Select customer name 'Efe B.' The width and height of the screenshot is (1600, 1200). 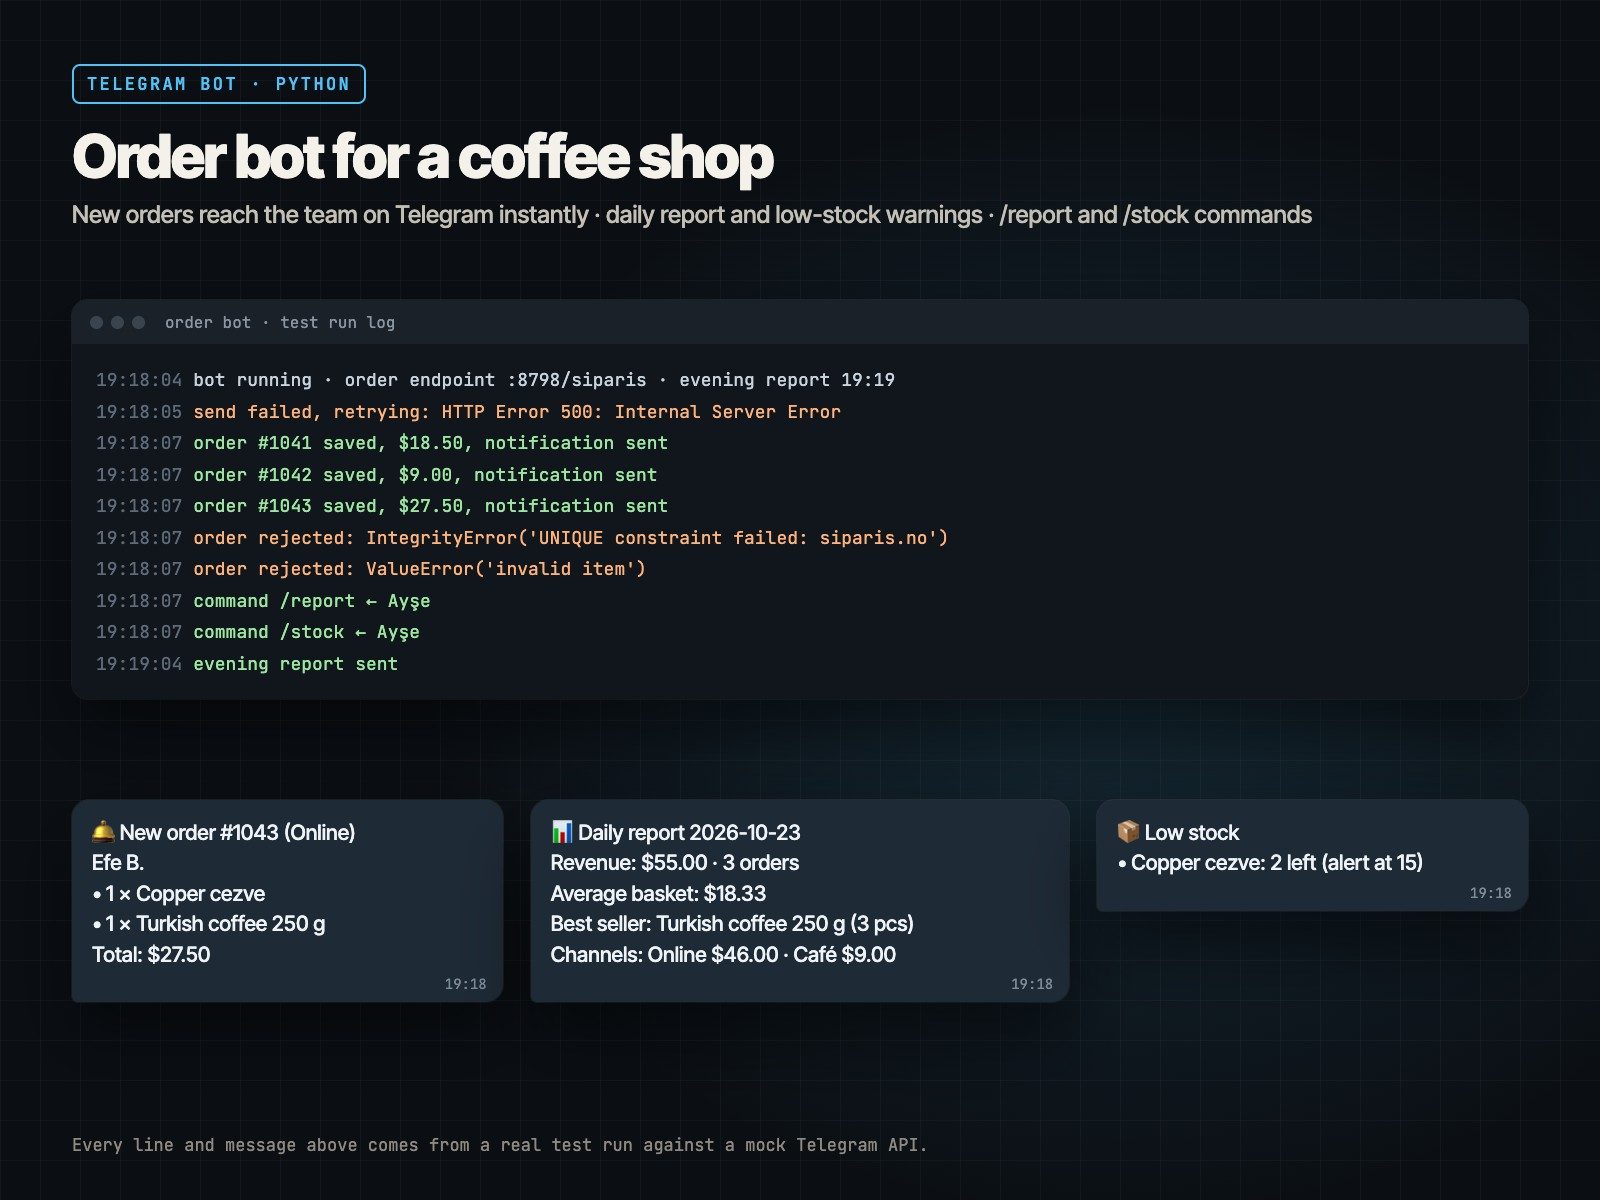[x=118, y=863]
